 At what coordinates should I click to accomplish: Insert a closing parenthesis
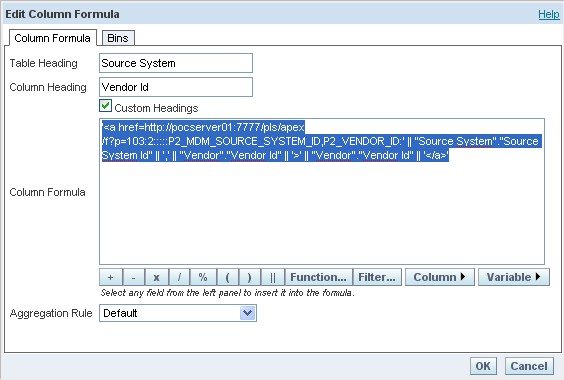click(x=250, y=277)
